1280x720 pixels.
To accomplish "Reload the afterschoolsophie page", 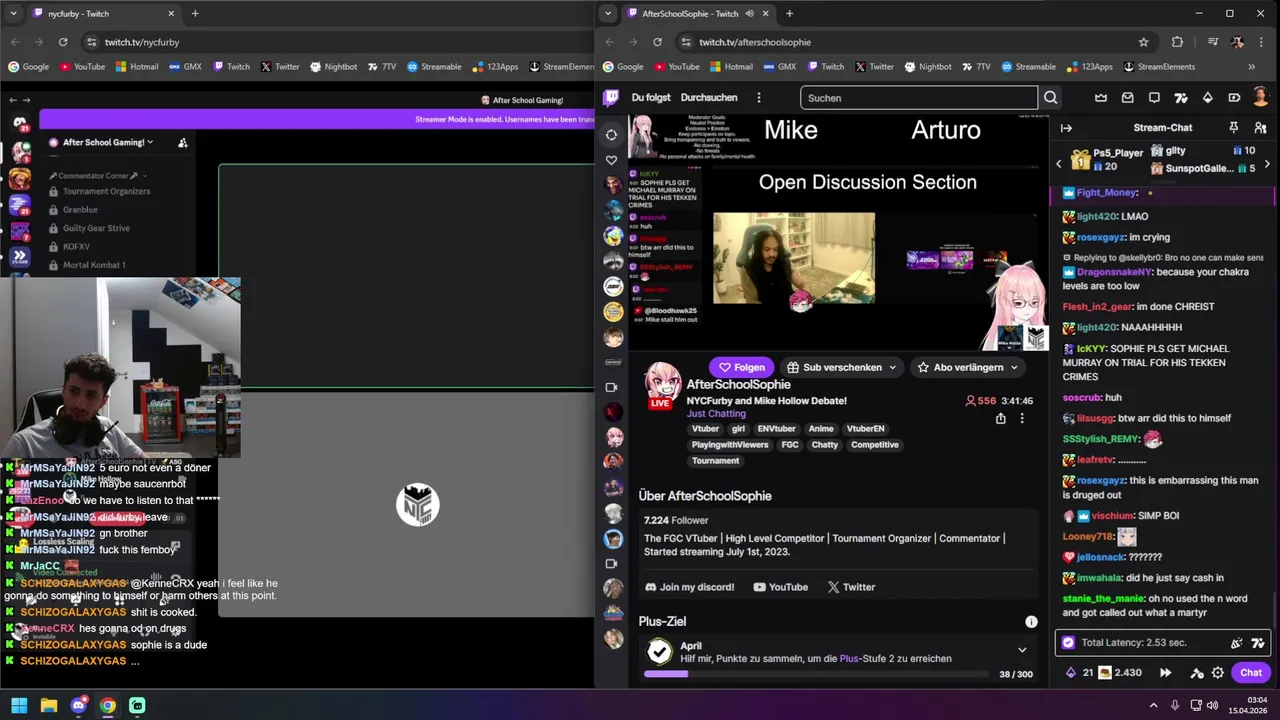I will click(657, 42).
